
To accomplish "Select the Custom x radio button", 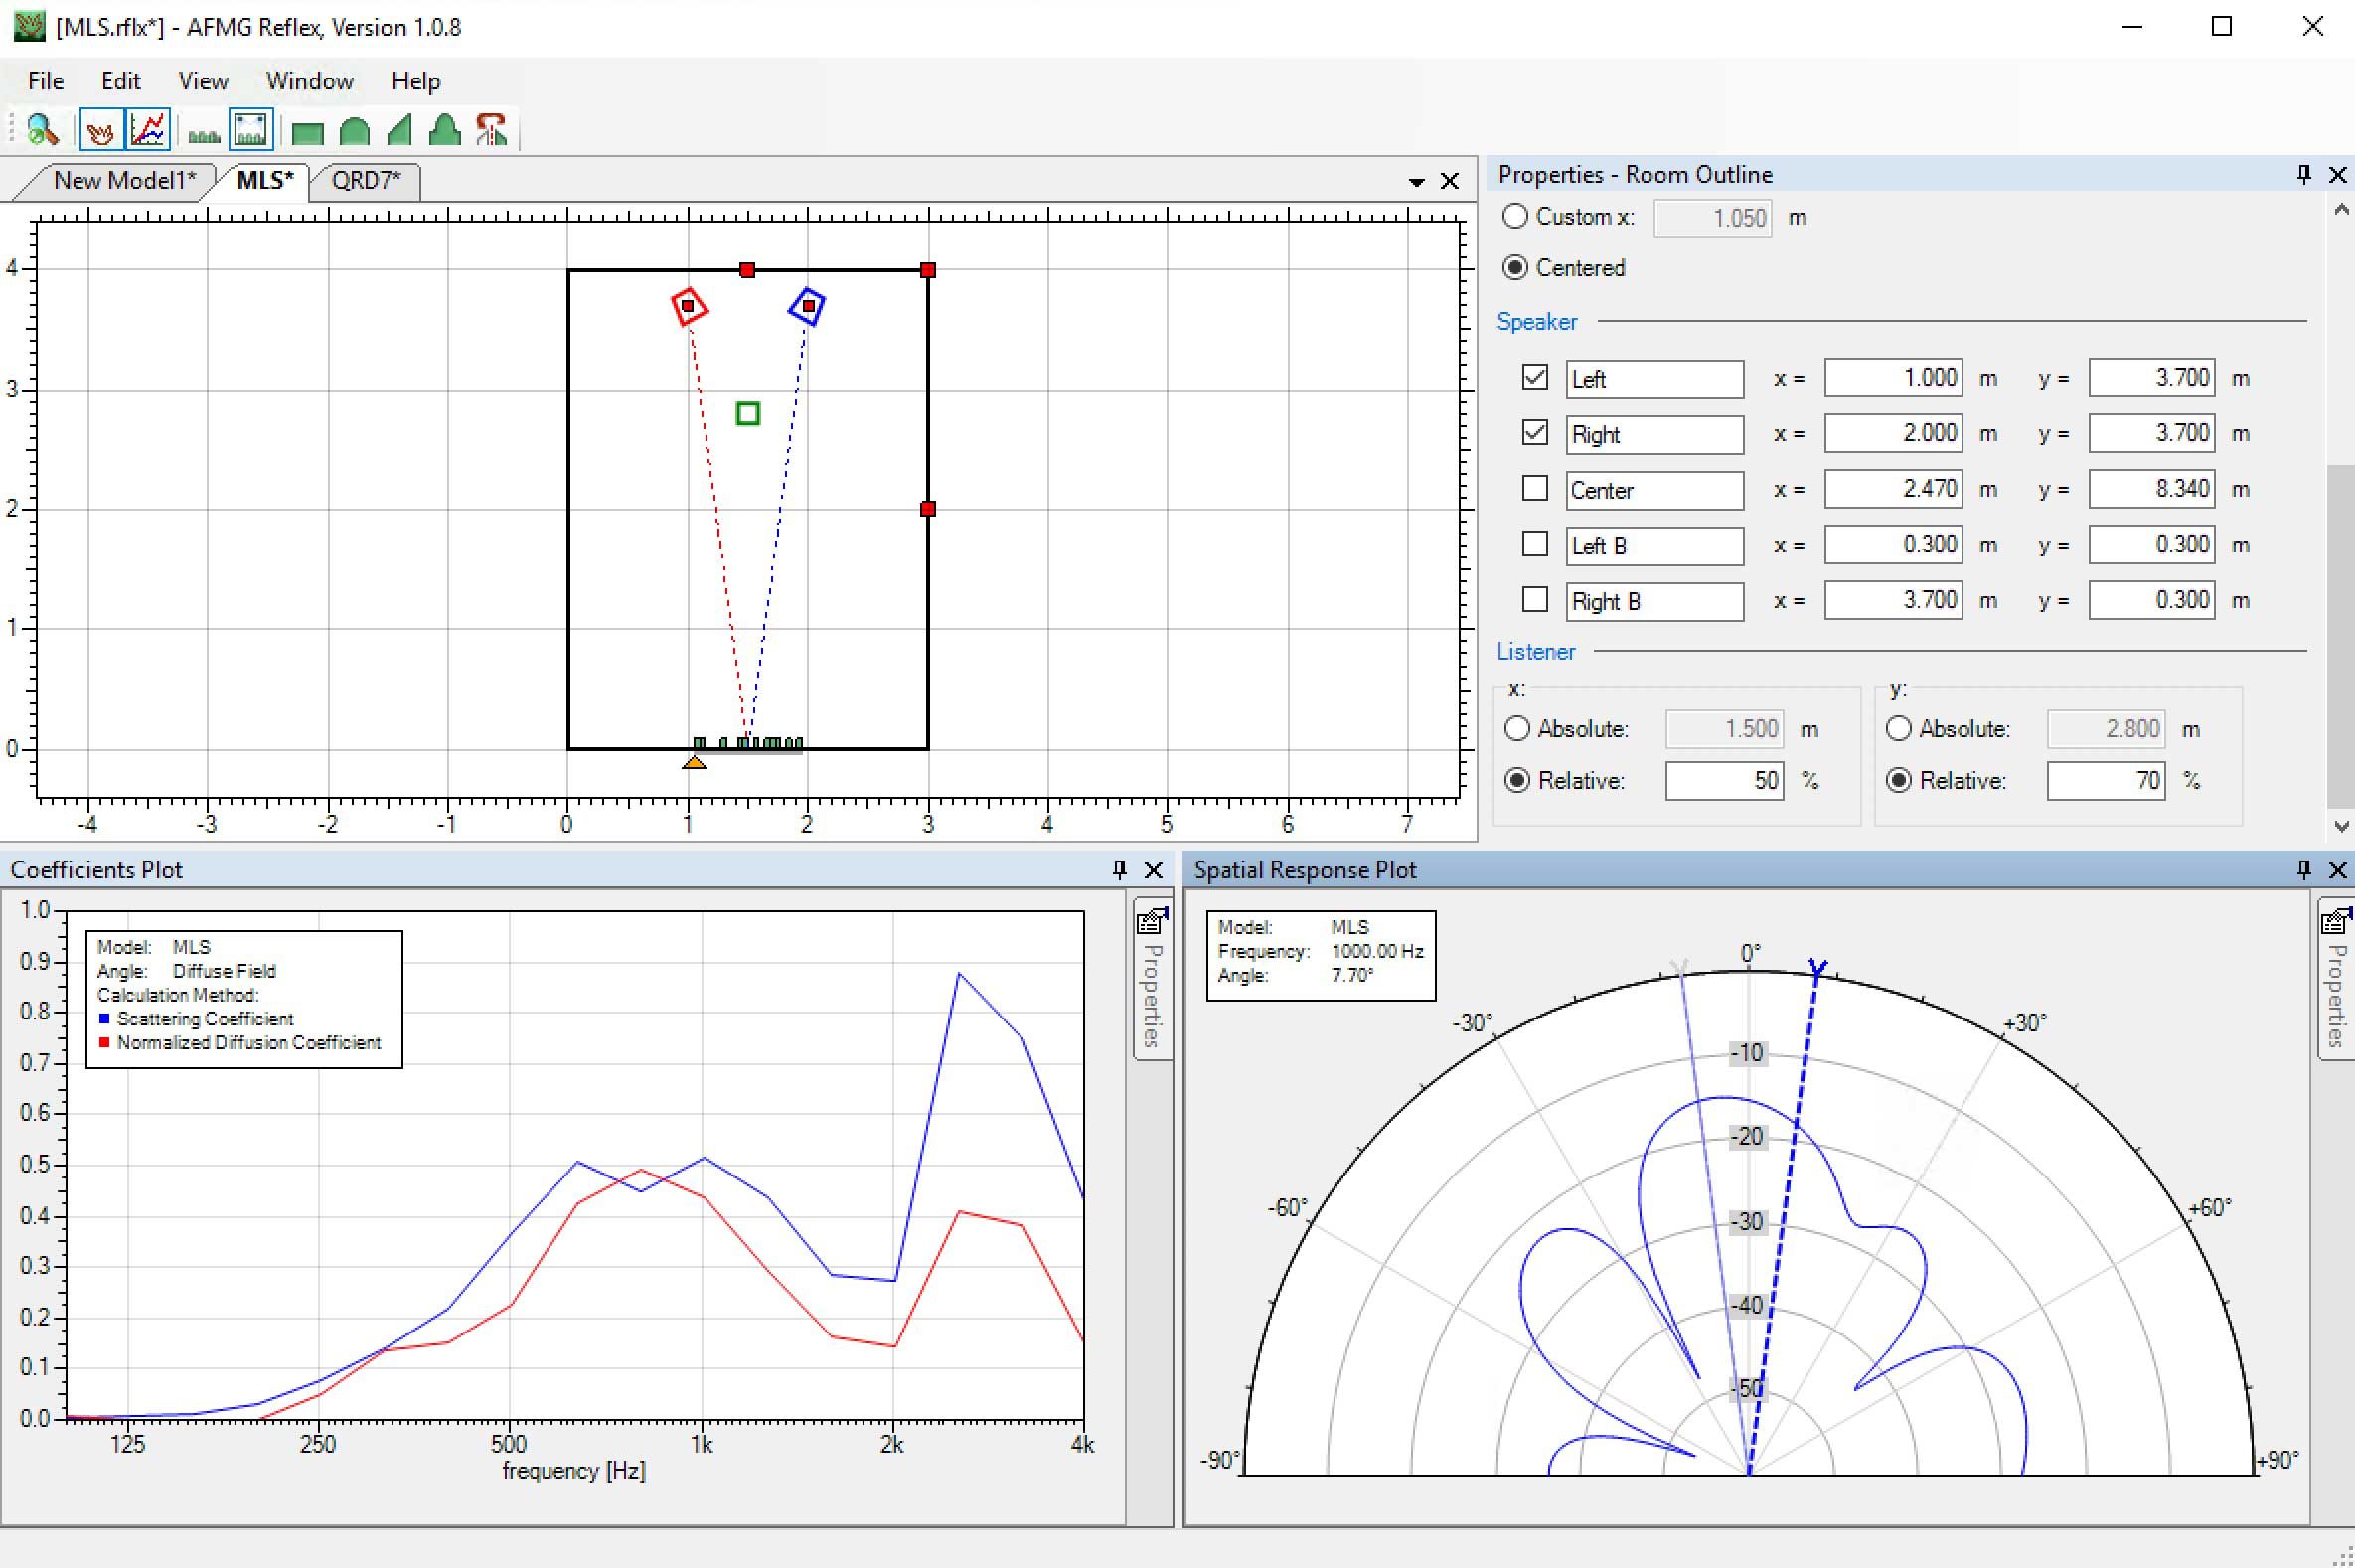I will (1516, 216).
